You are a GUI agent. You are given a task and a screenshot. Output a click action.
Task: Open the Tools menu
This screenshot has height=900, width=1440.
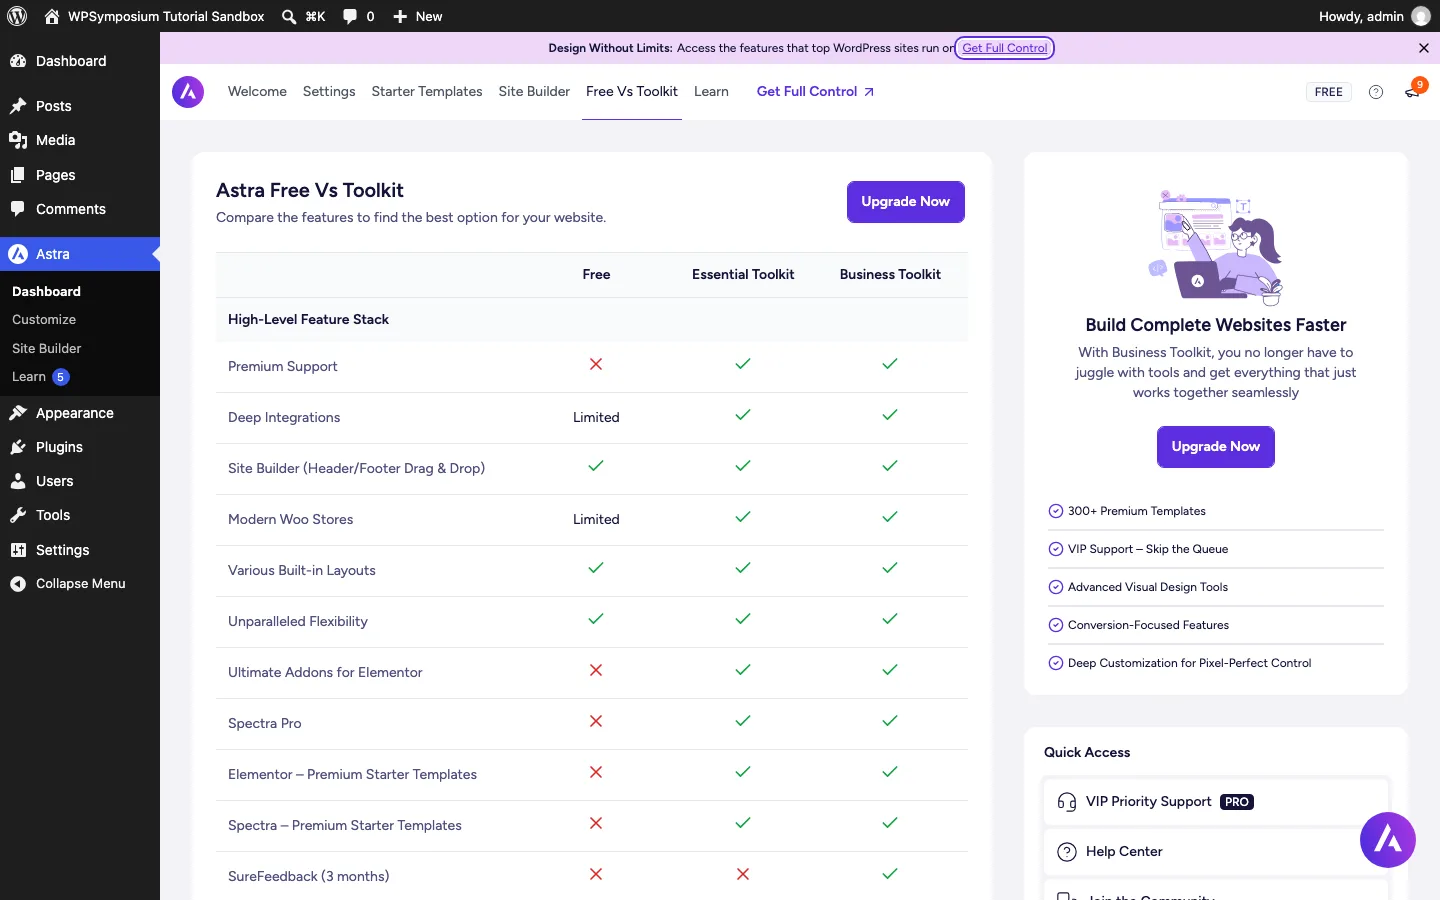tap(80, 515)
